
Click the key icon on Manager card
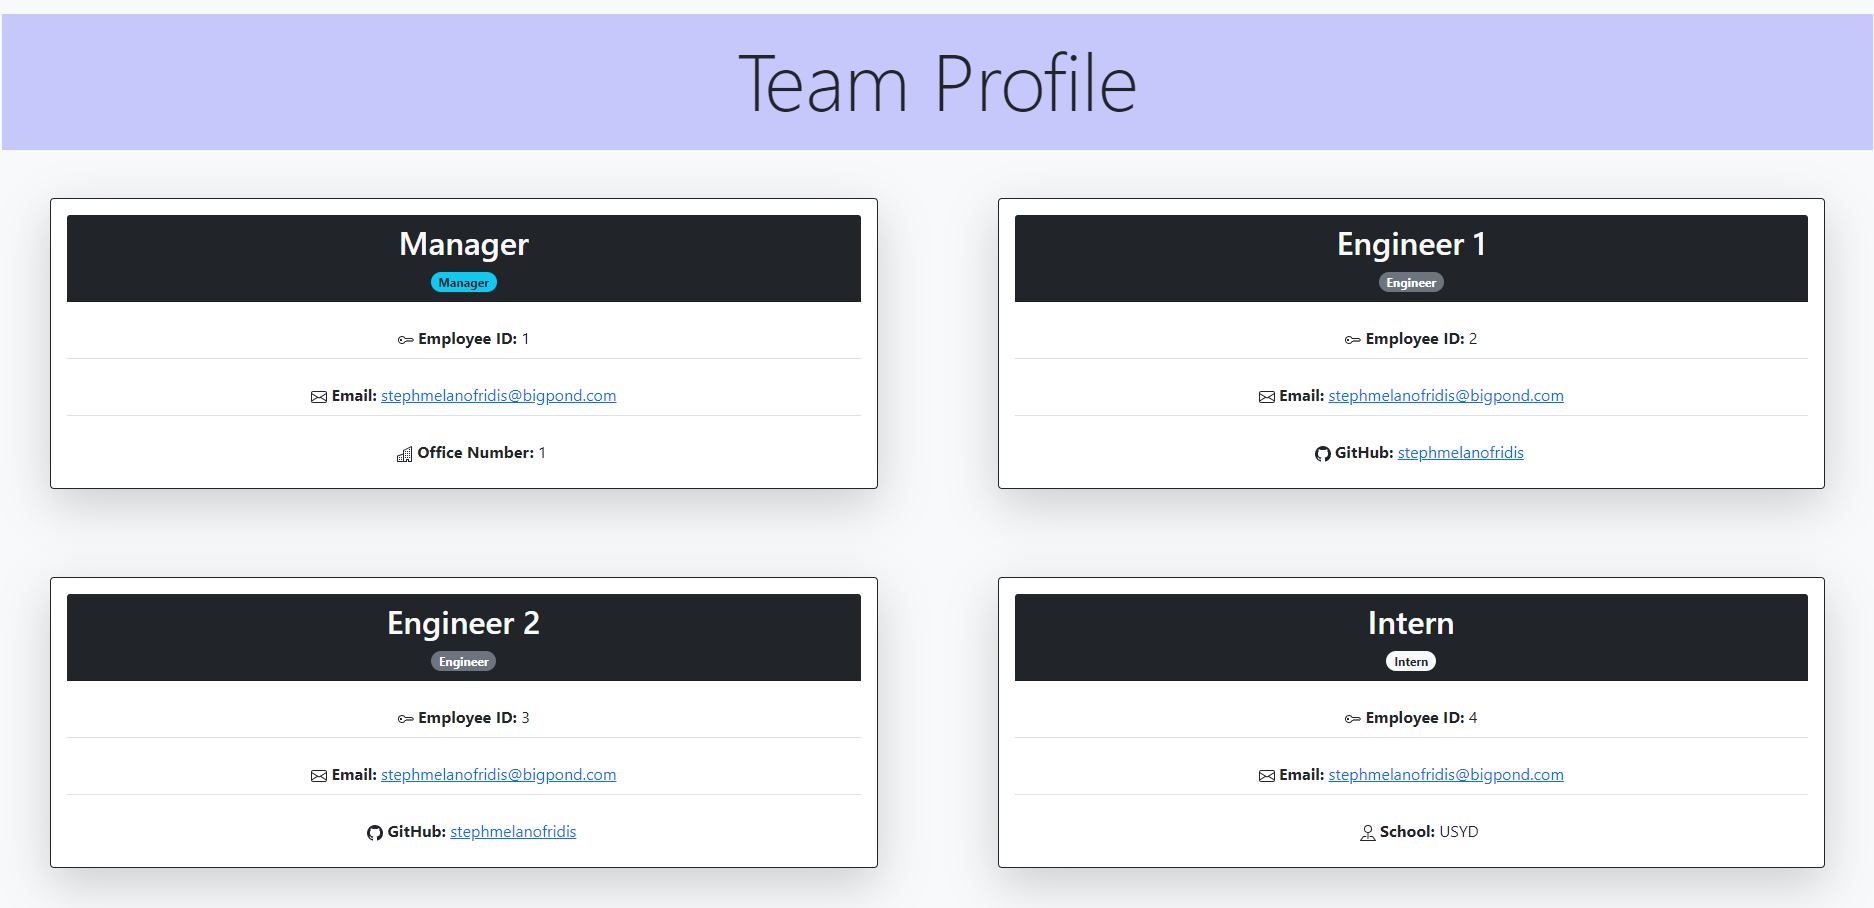pyautogui.click(x=404, y=339)
